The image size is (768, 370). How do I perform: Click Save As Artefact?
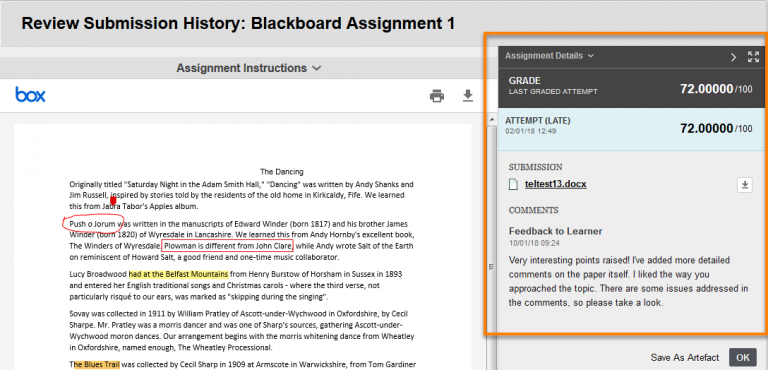click(685, 358)
